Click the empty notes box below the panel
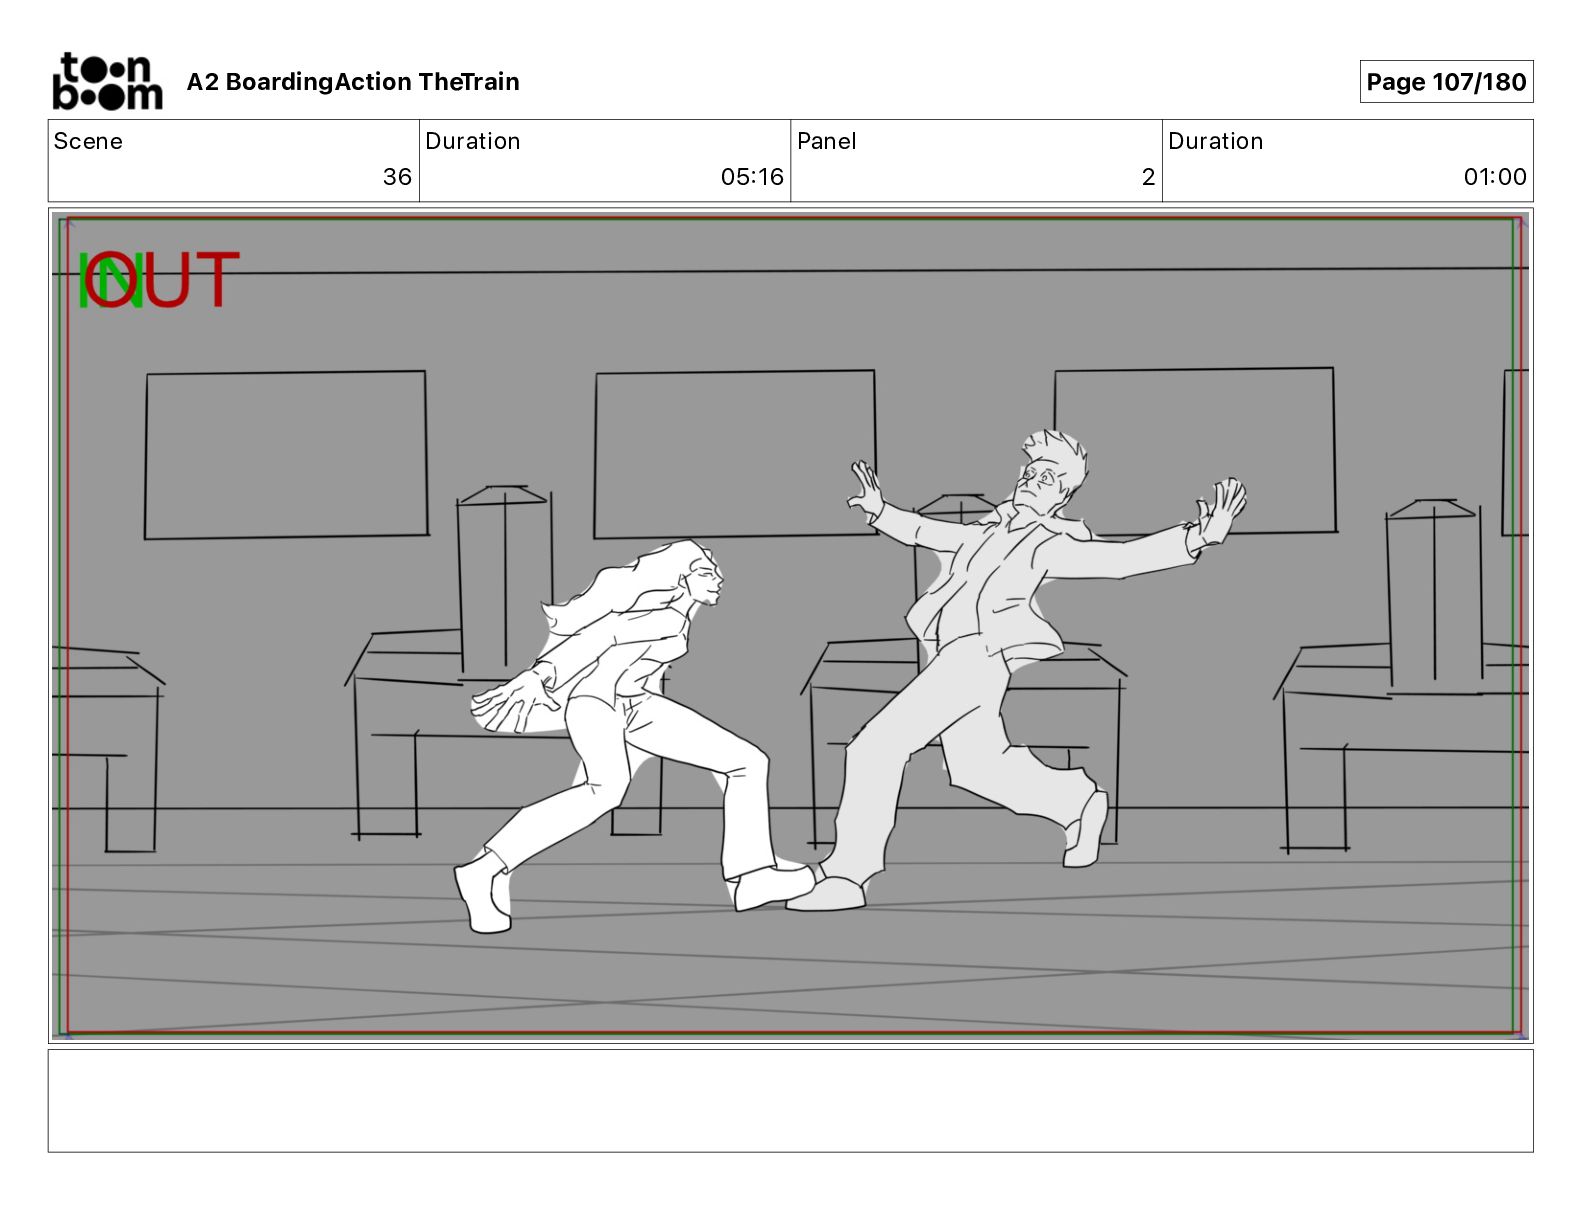 790,1100
